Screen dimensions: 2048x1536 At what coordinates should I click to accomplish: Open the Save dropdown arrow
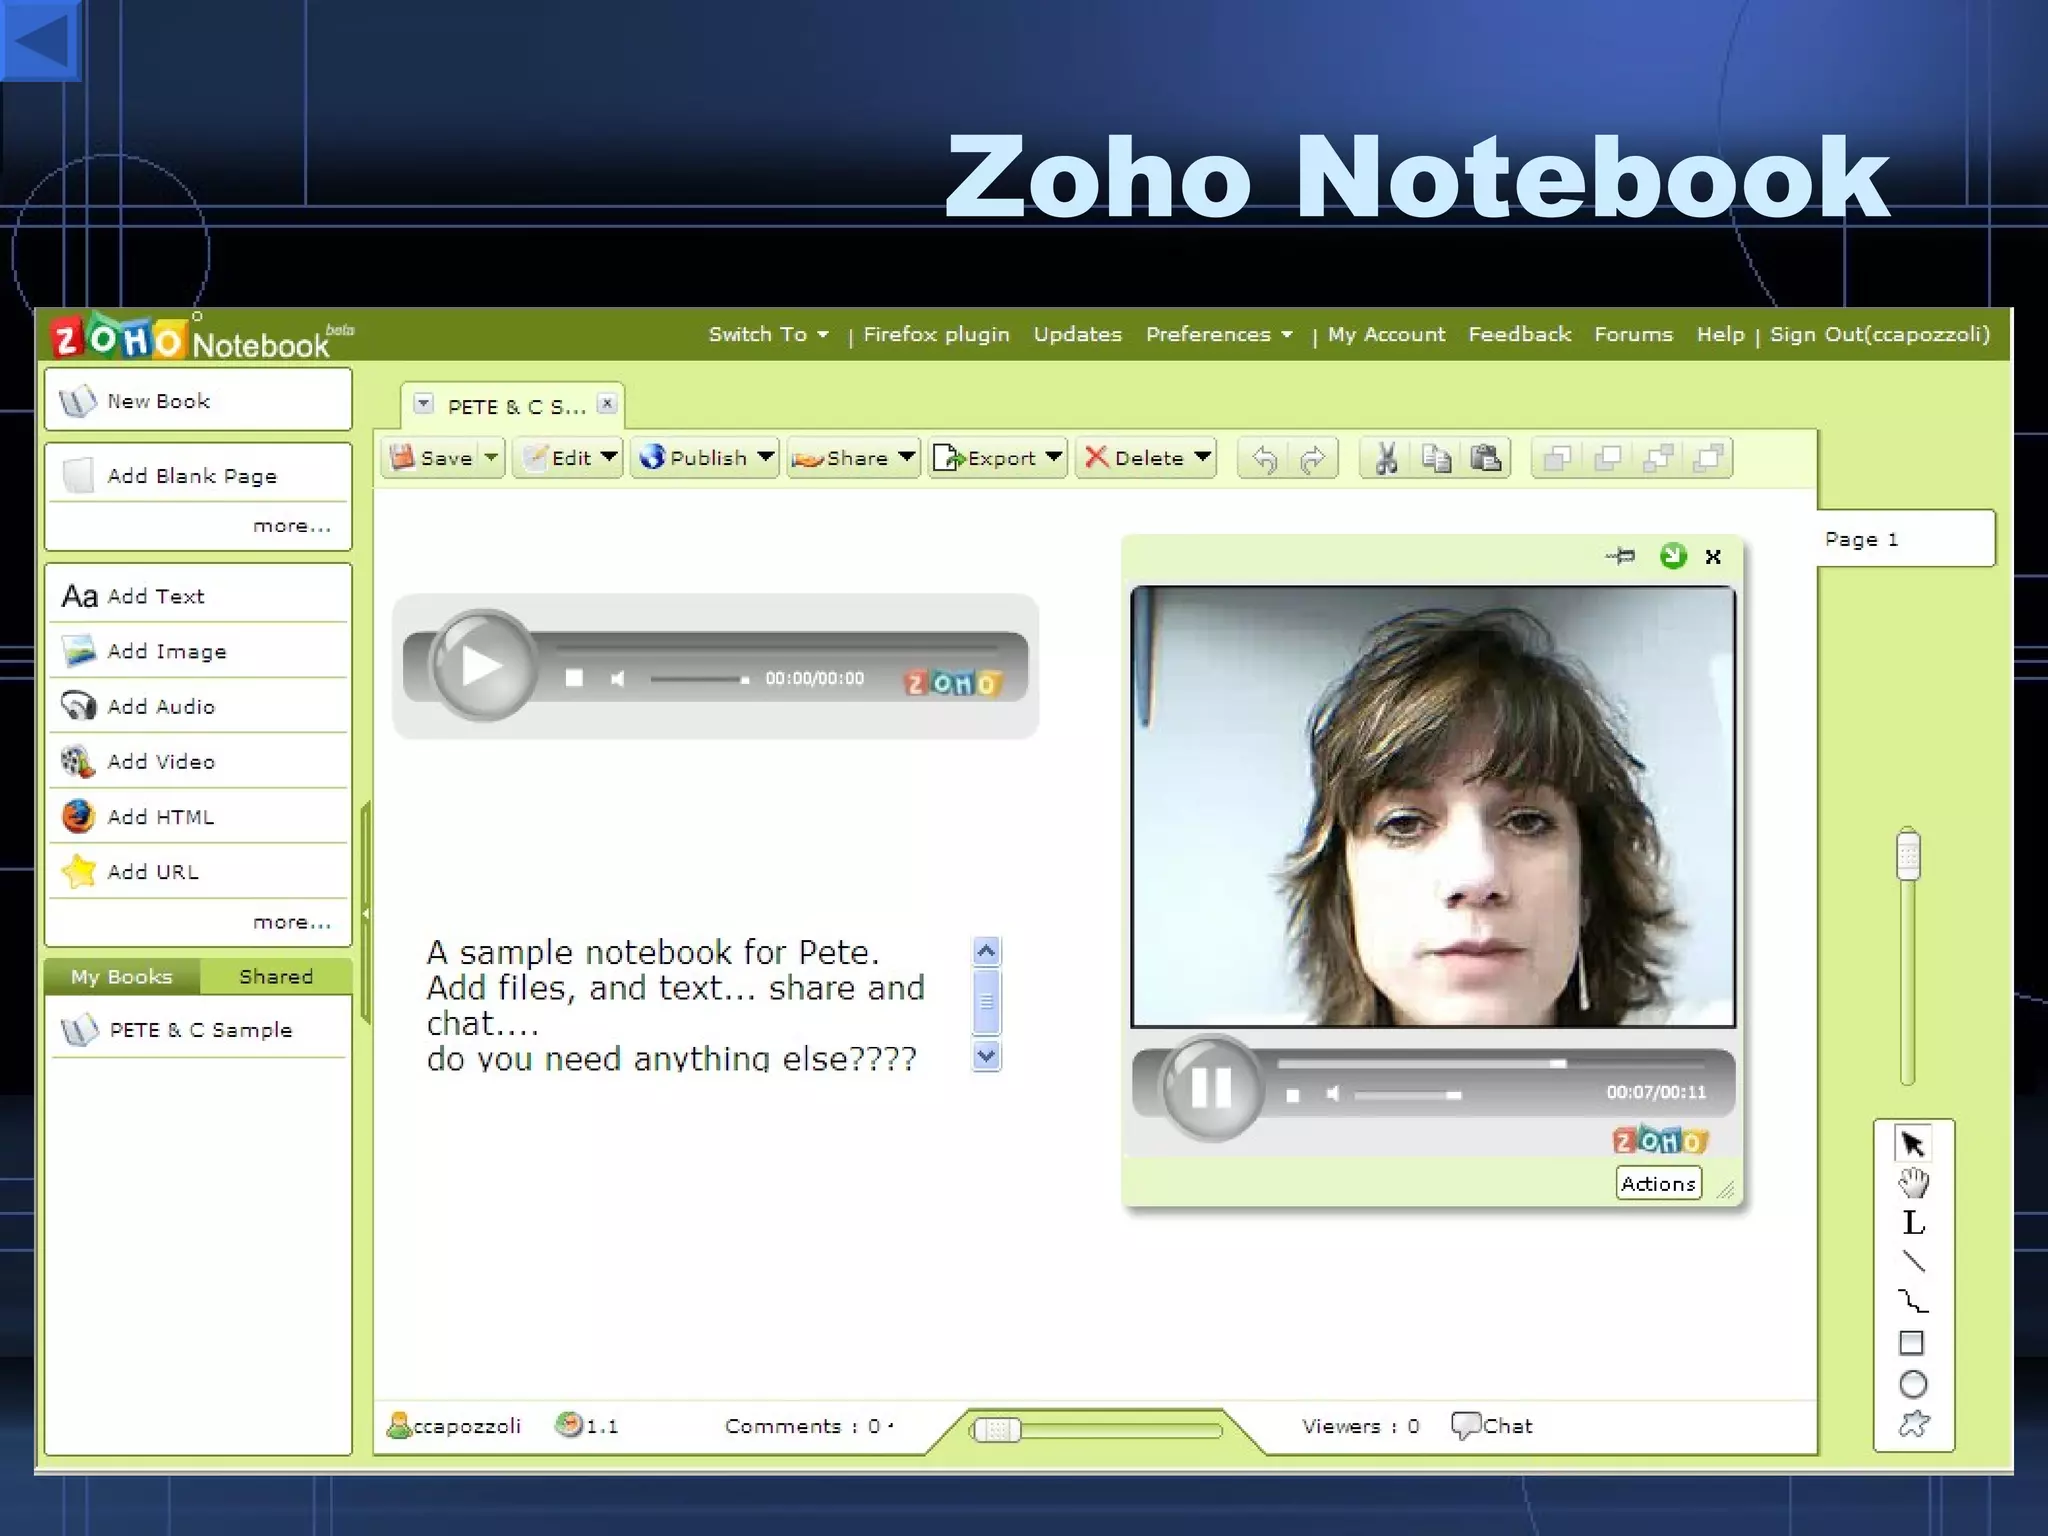[x=491, y=458]
